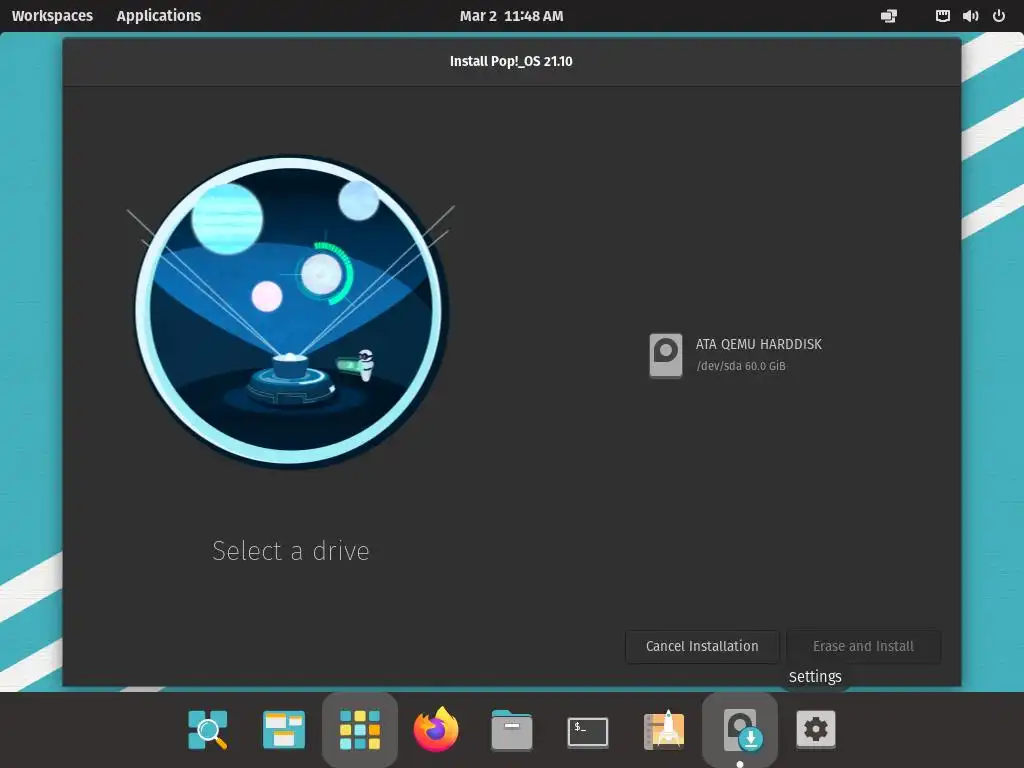Open Settings gear icon in dock
Viewport: 1024px width, 768px height.
pos(816,729)
